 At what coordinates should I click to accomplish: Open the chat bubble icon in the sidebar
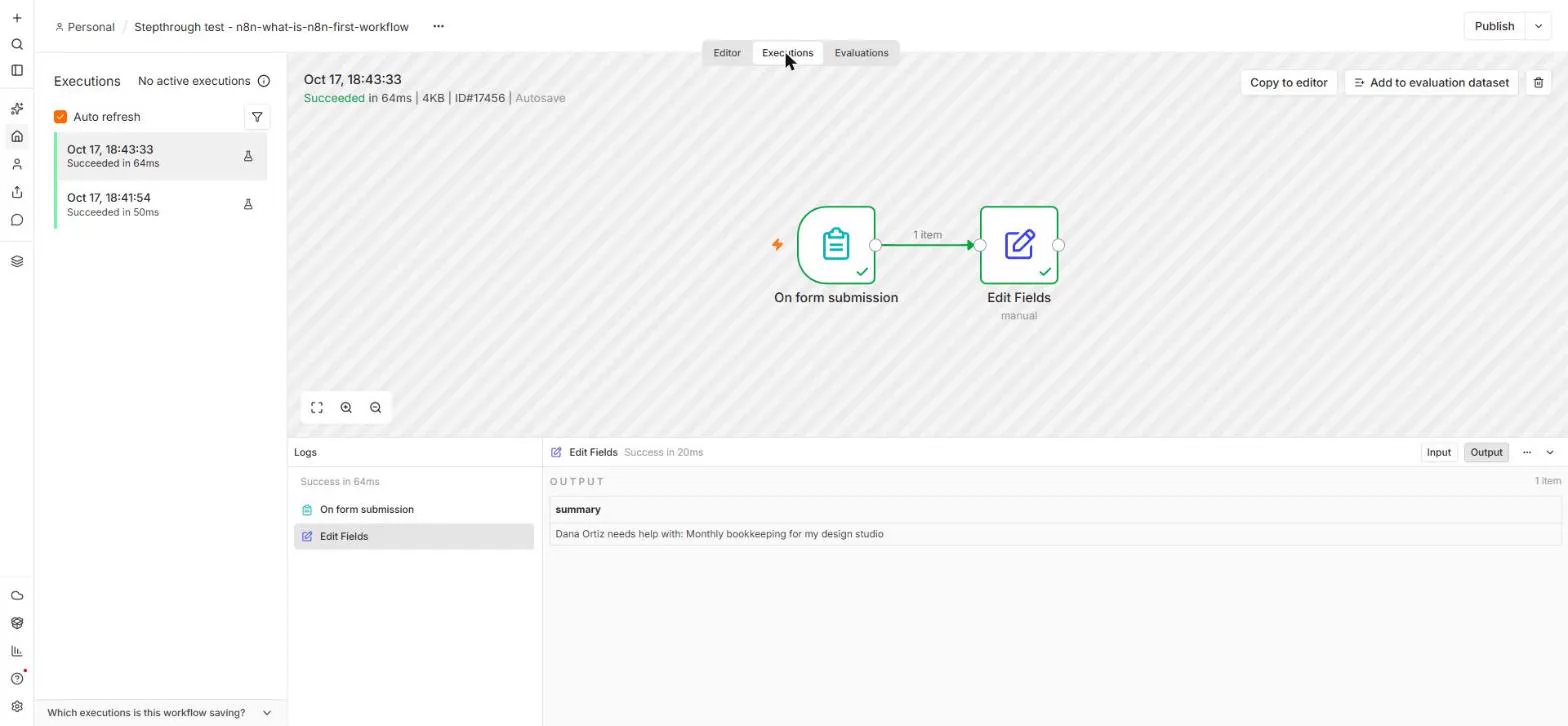(x=17, y=220)
